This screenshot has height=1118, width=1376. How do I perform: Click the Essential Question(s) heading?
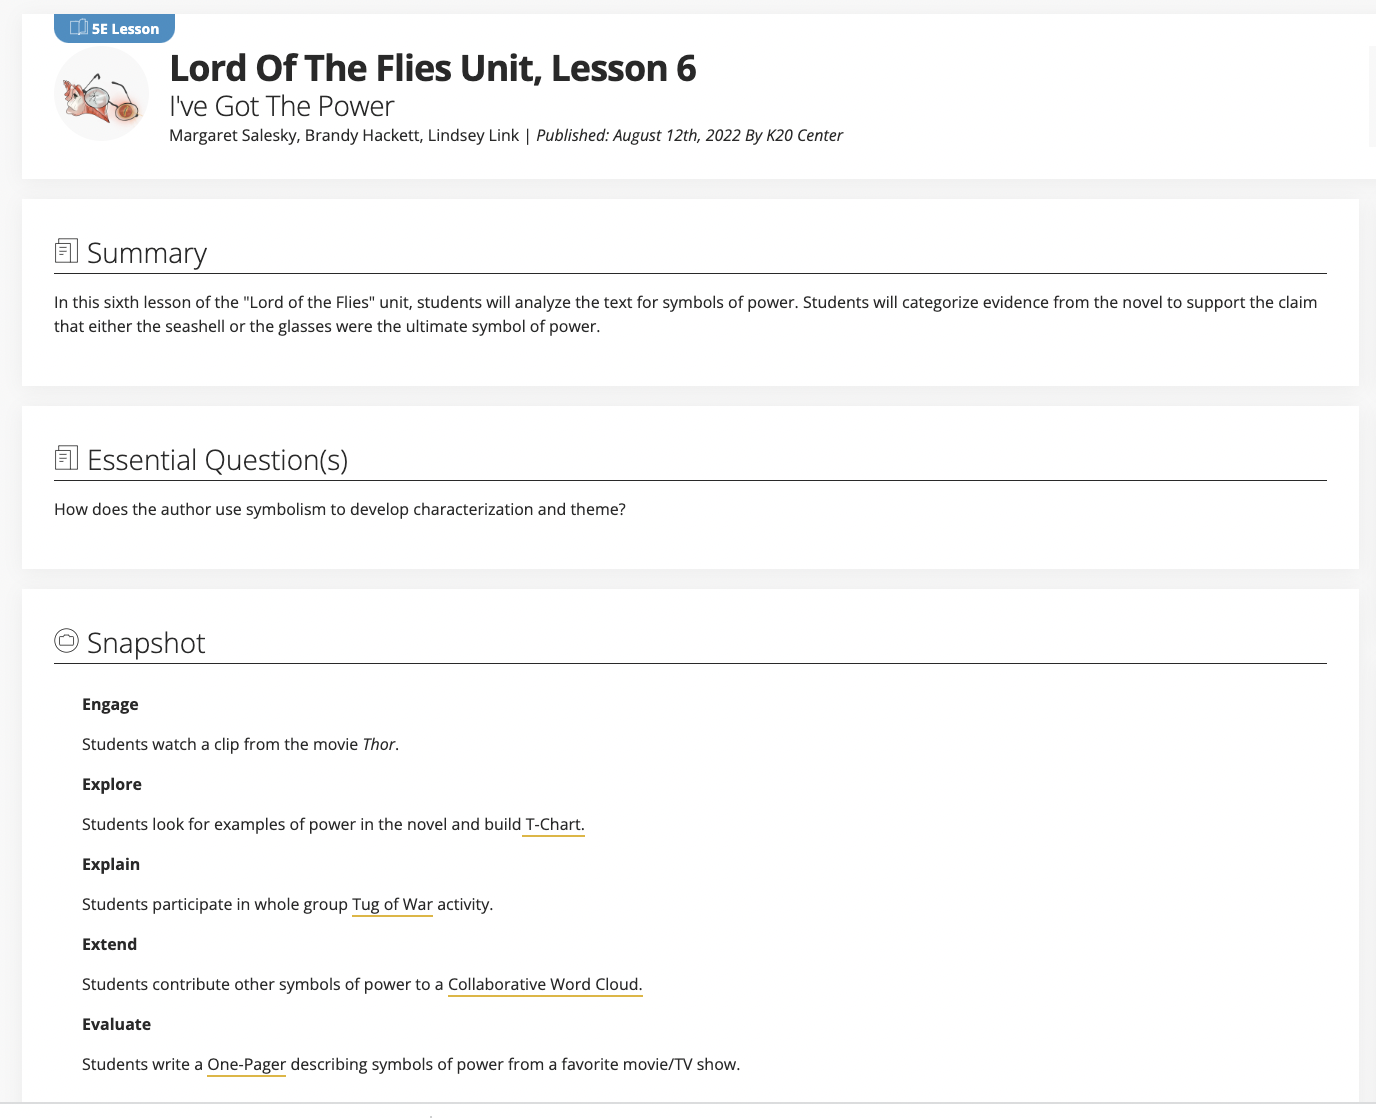(x=217, y=459)
